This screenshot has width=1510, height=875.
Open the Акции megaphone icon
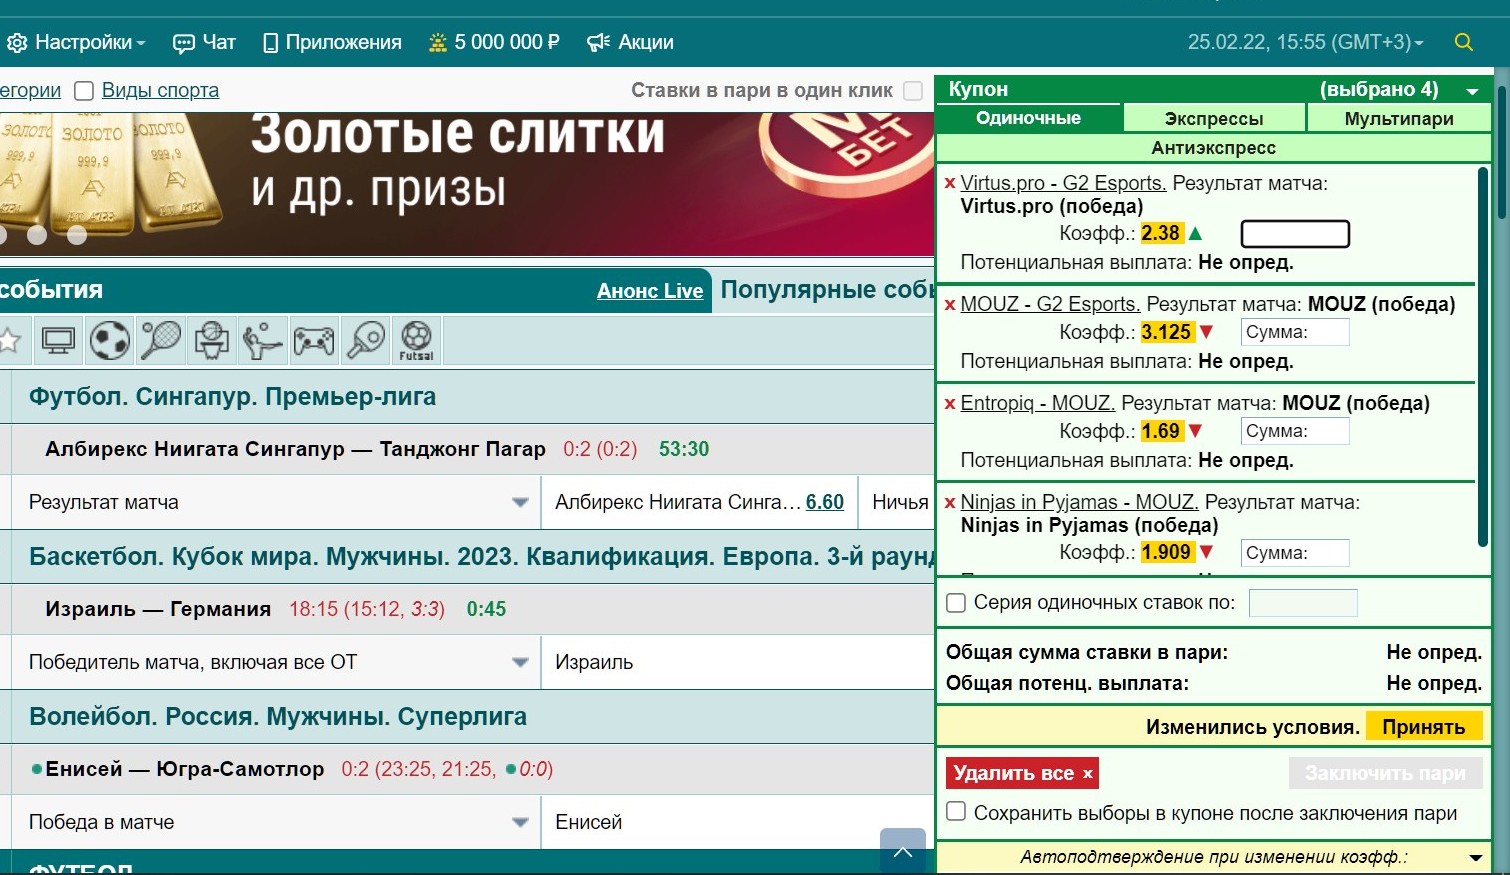(598, 43)
